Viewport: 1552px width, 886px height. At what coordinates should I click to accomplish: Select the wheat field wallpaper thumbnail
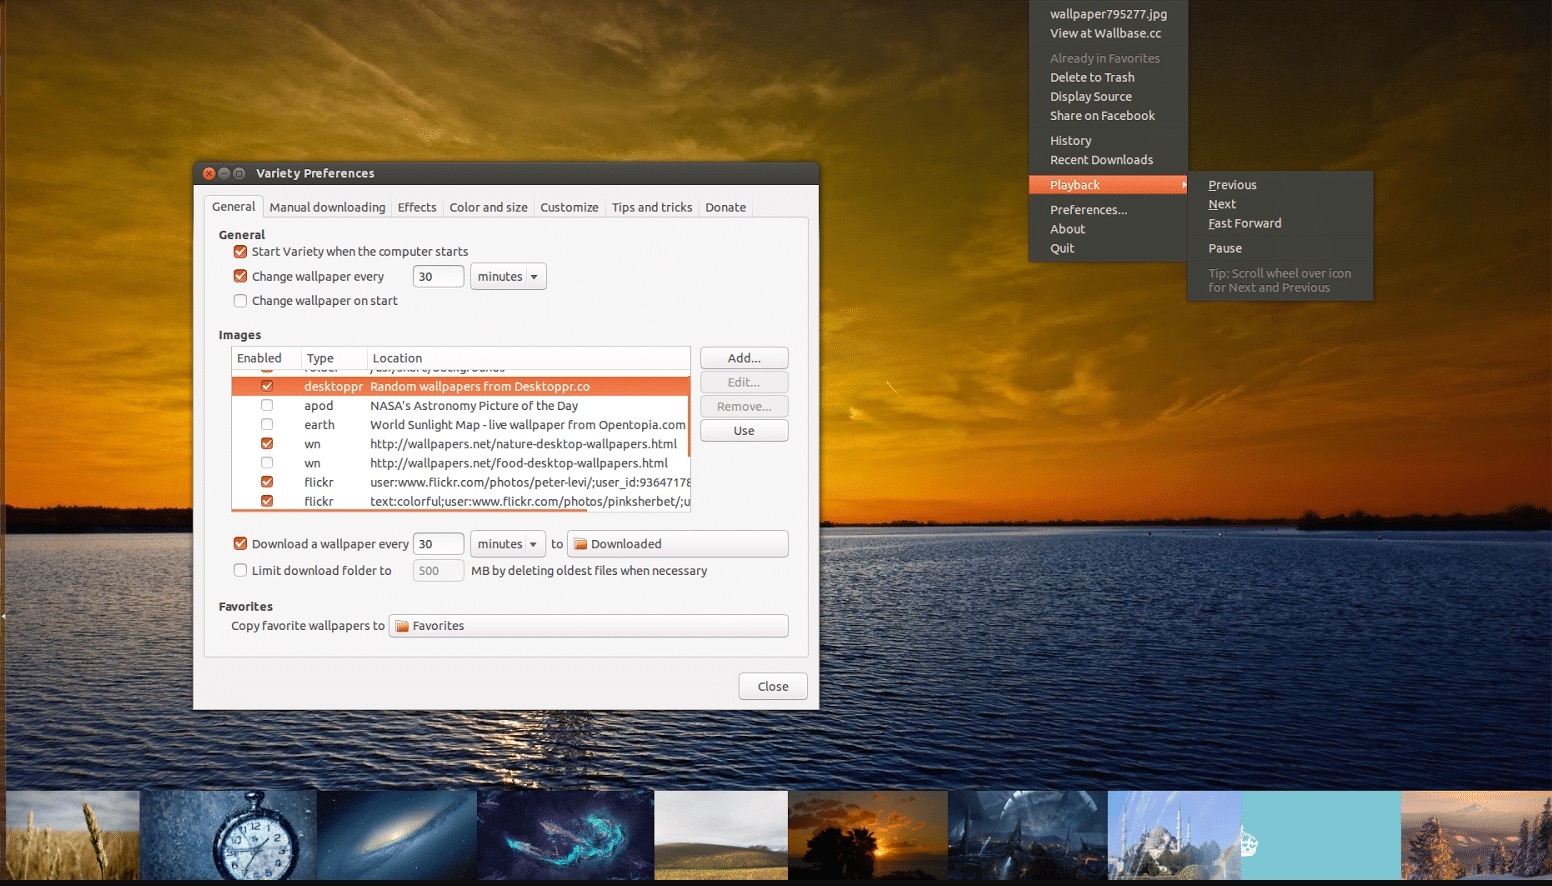pos(72,835)
